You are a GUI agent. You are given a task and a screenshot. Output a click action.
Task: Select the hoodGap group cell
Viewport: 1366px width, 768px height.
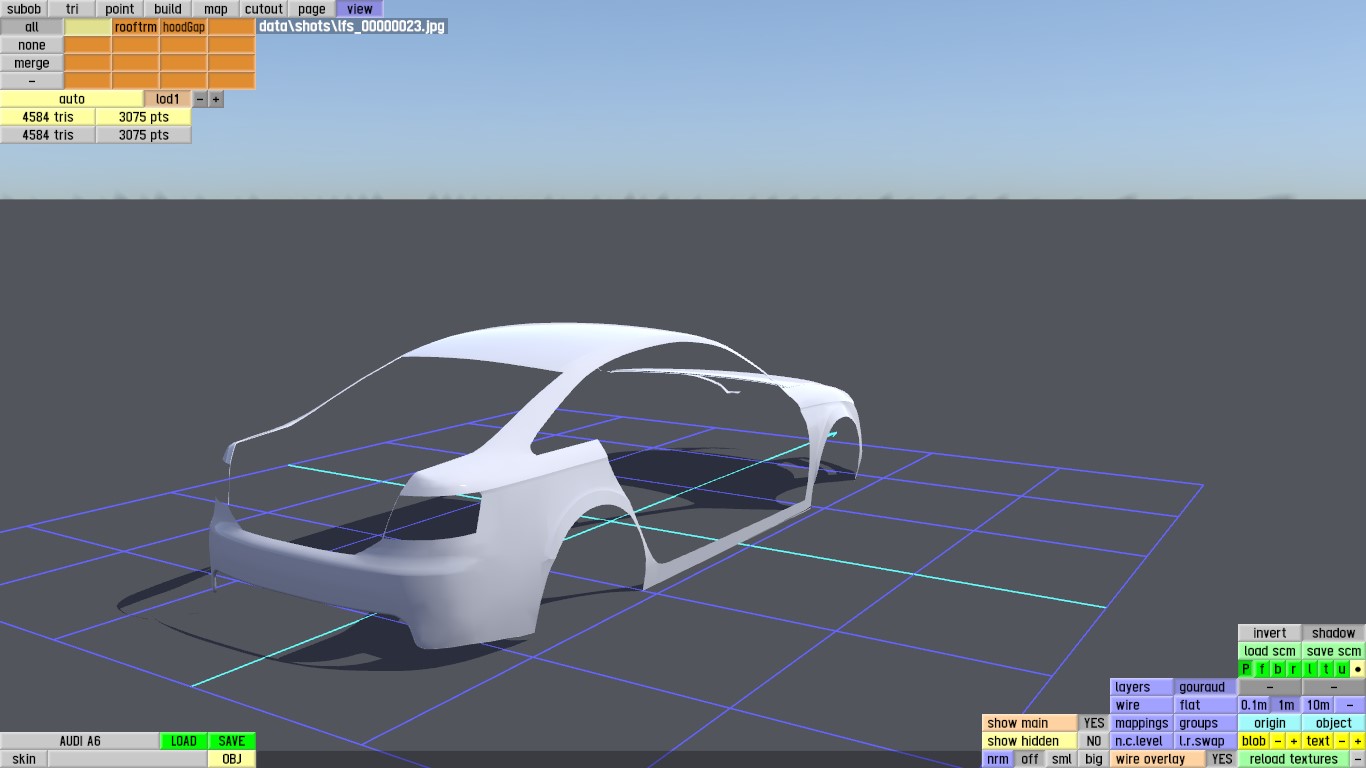(184, 27)
